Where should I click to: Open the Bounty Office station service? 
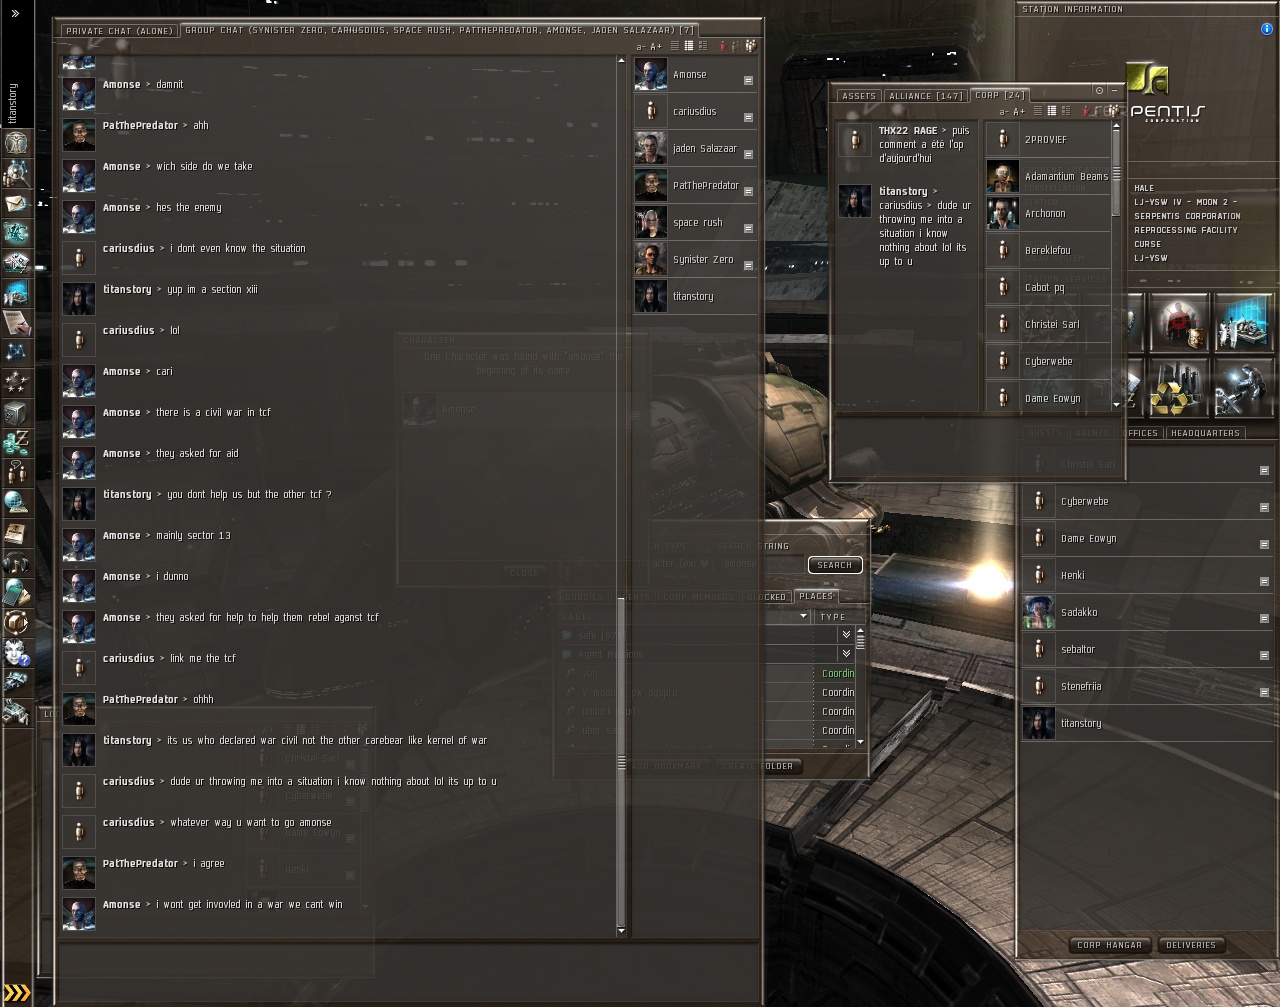1180,323
